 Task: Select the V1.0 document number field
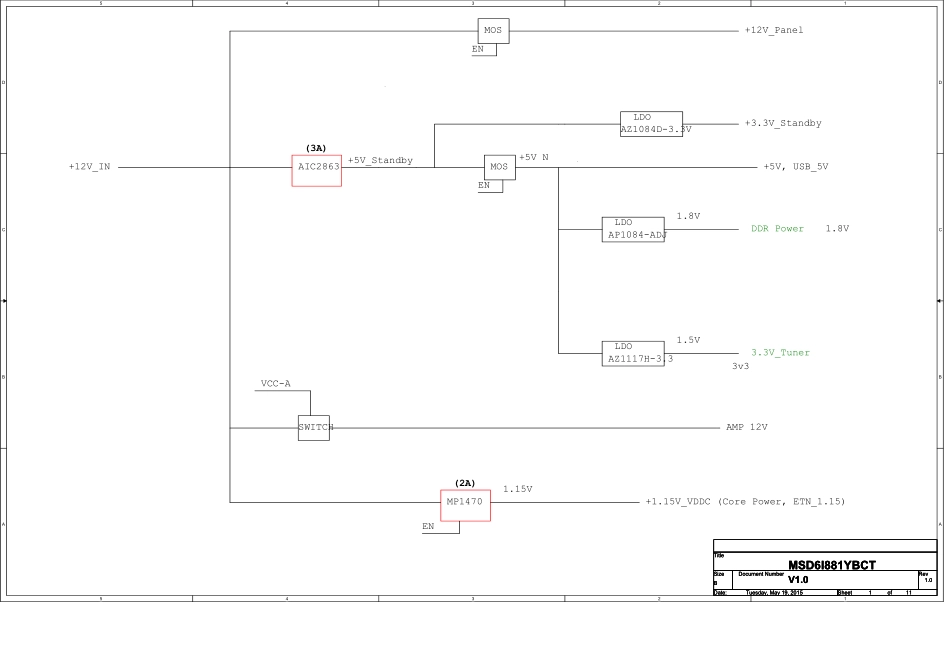[x=797, y=580]
